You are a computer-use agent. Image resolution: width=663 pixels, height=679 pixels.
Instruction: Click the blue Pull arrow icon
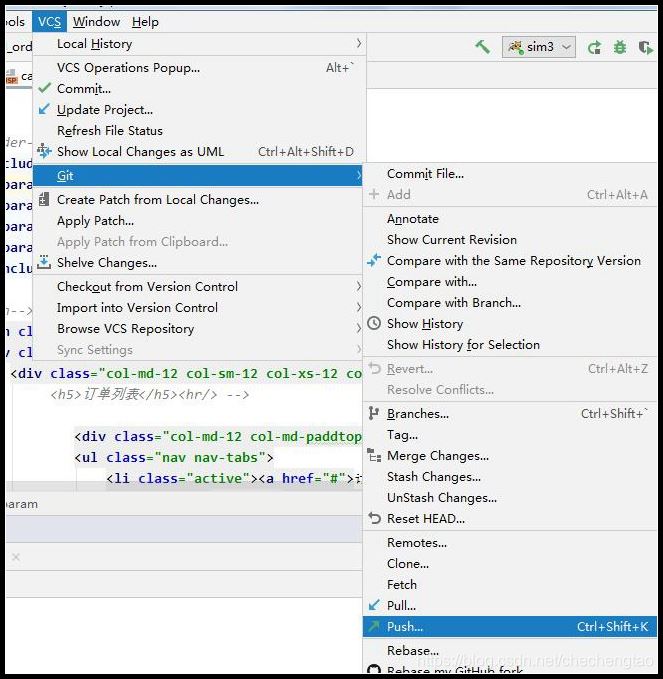point(374,605)
